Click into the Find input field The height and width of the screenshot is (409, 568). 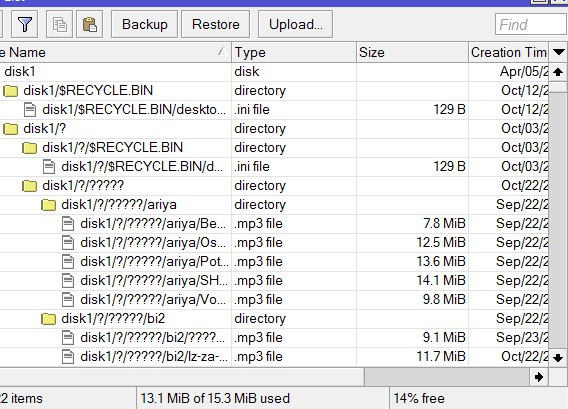[531, 25]
